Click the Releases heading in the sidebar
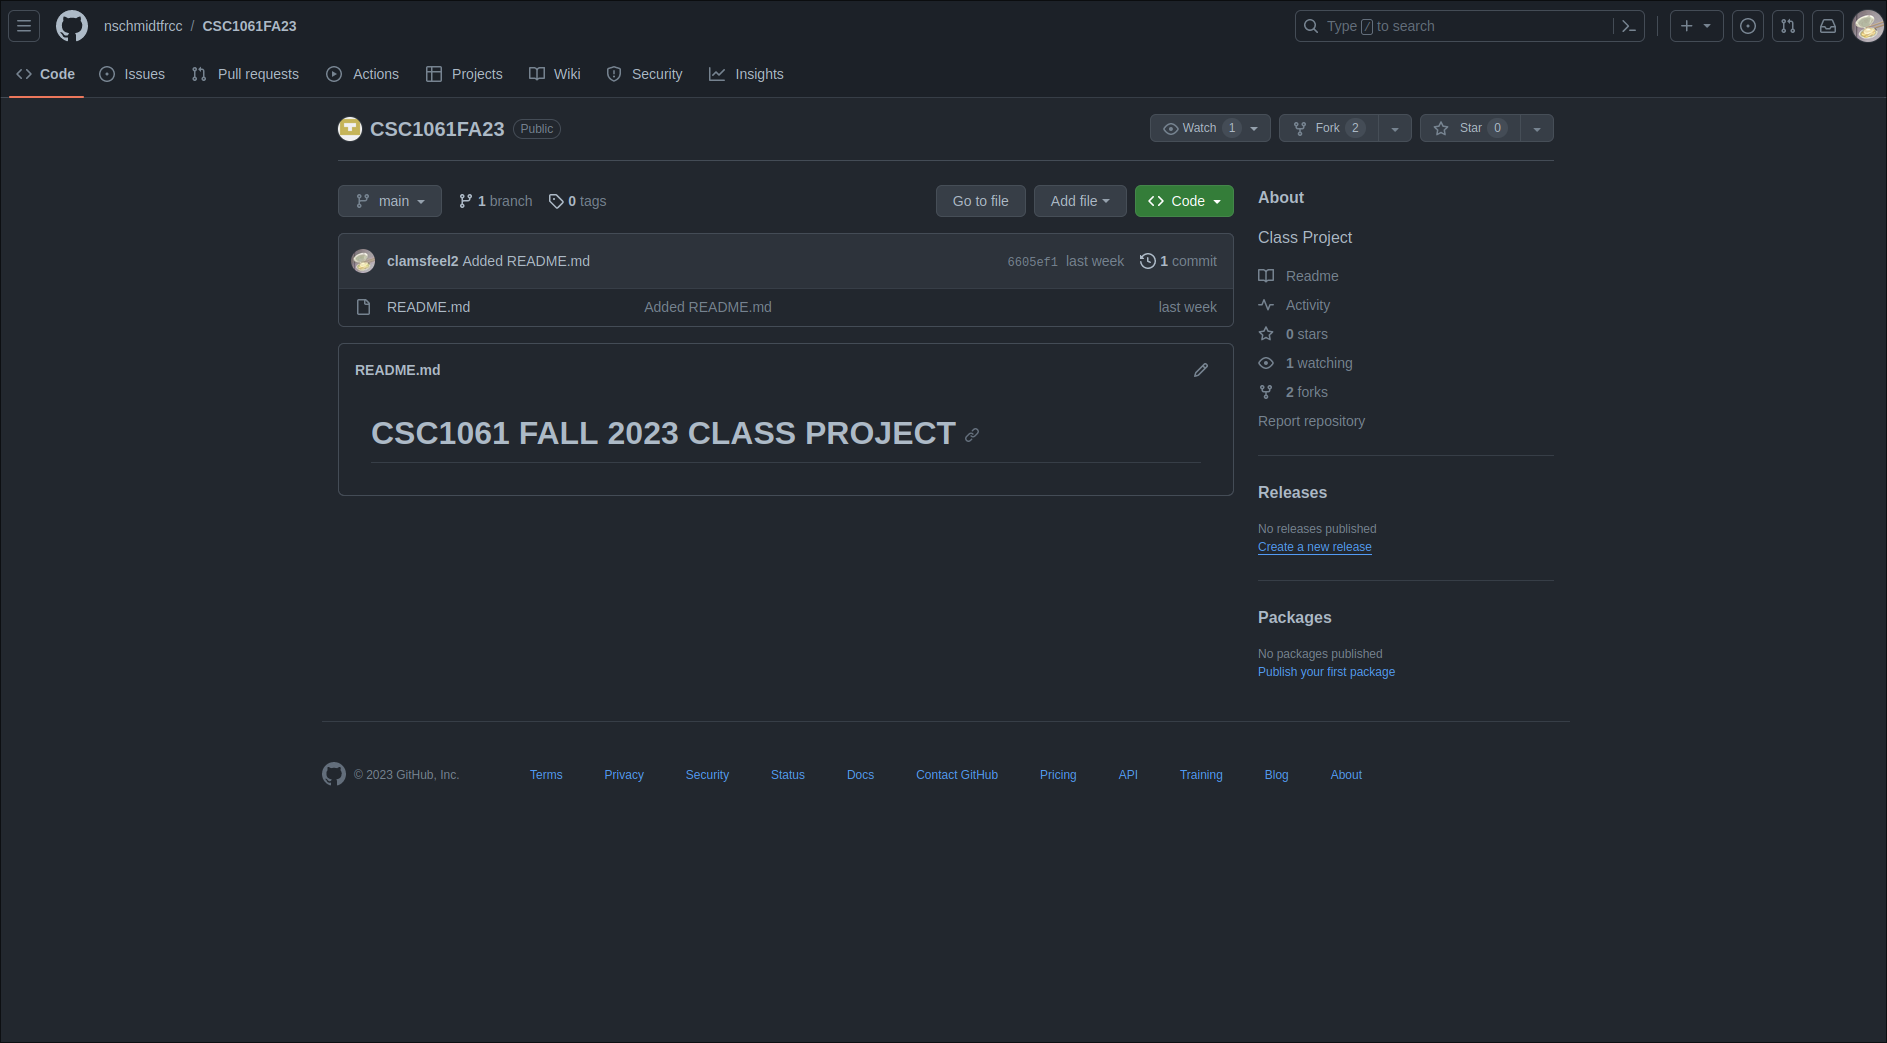Screen dimensions: 1887x1043 1292,493
